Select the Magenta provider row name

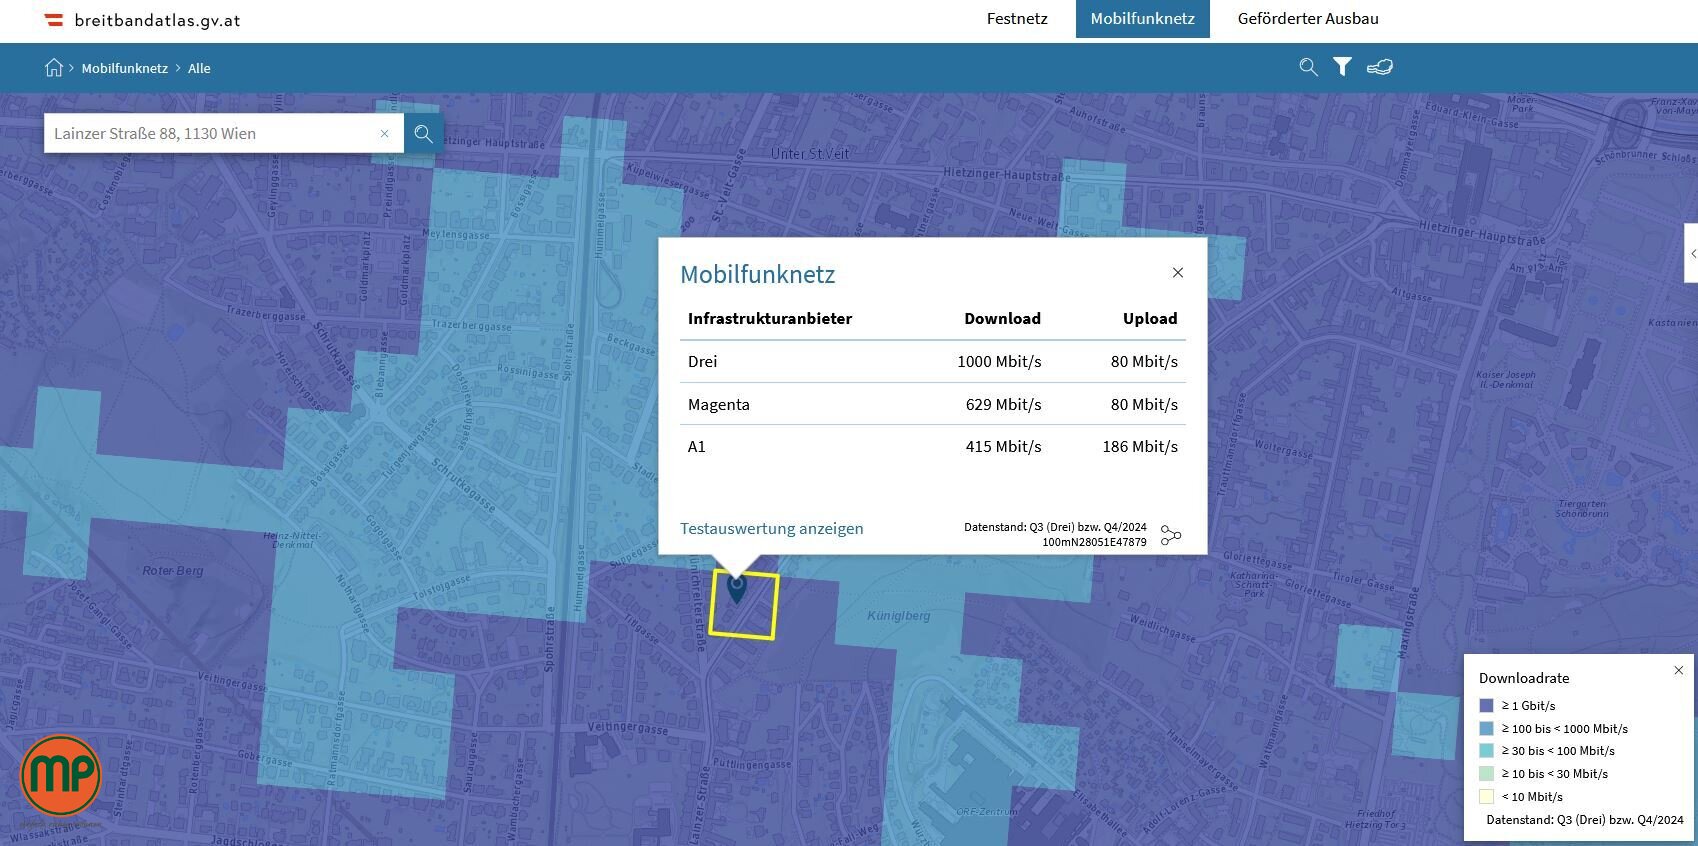pyautogui.click(x=718, y=404)
